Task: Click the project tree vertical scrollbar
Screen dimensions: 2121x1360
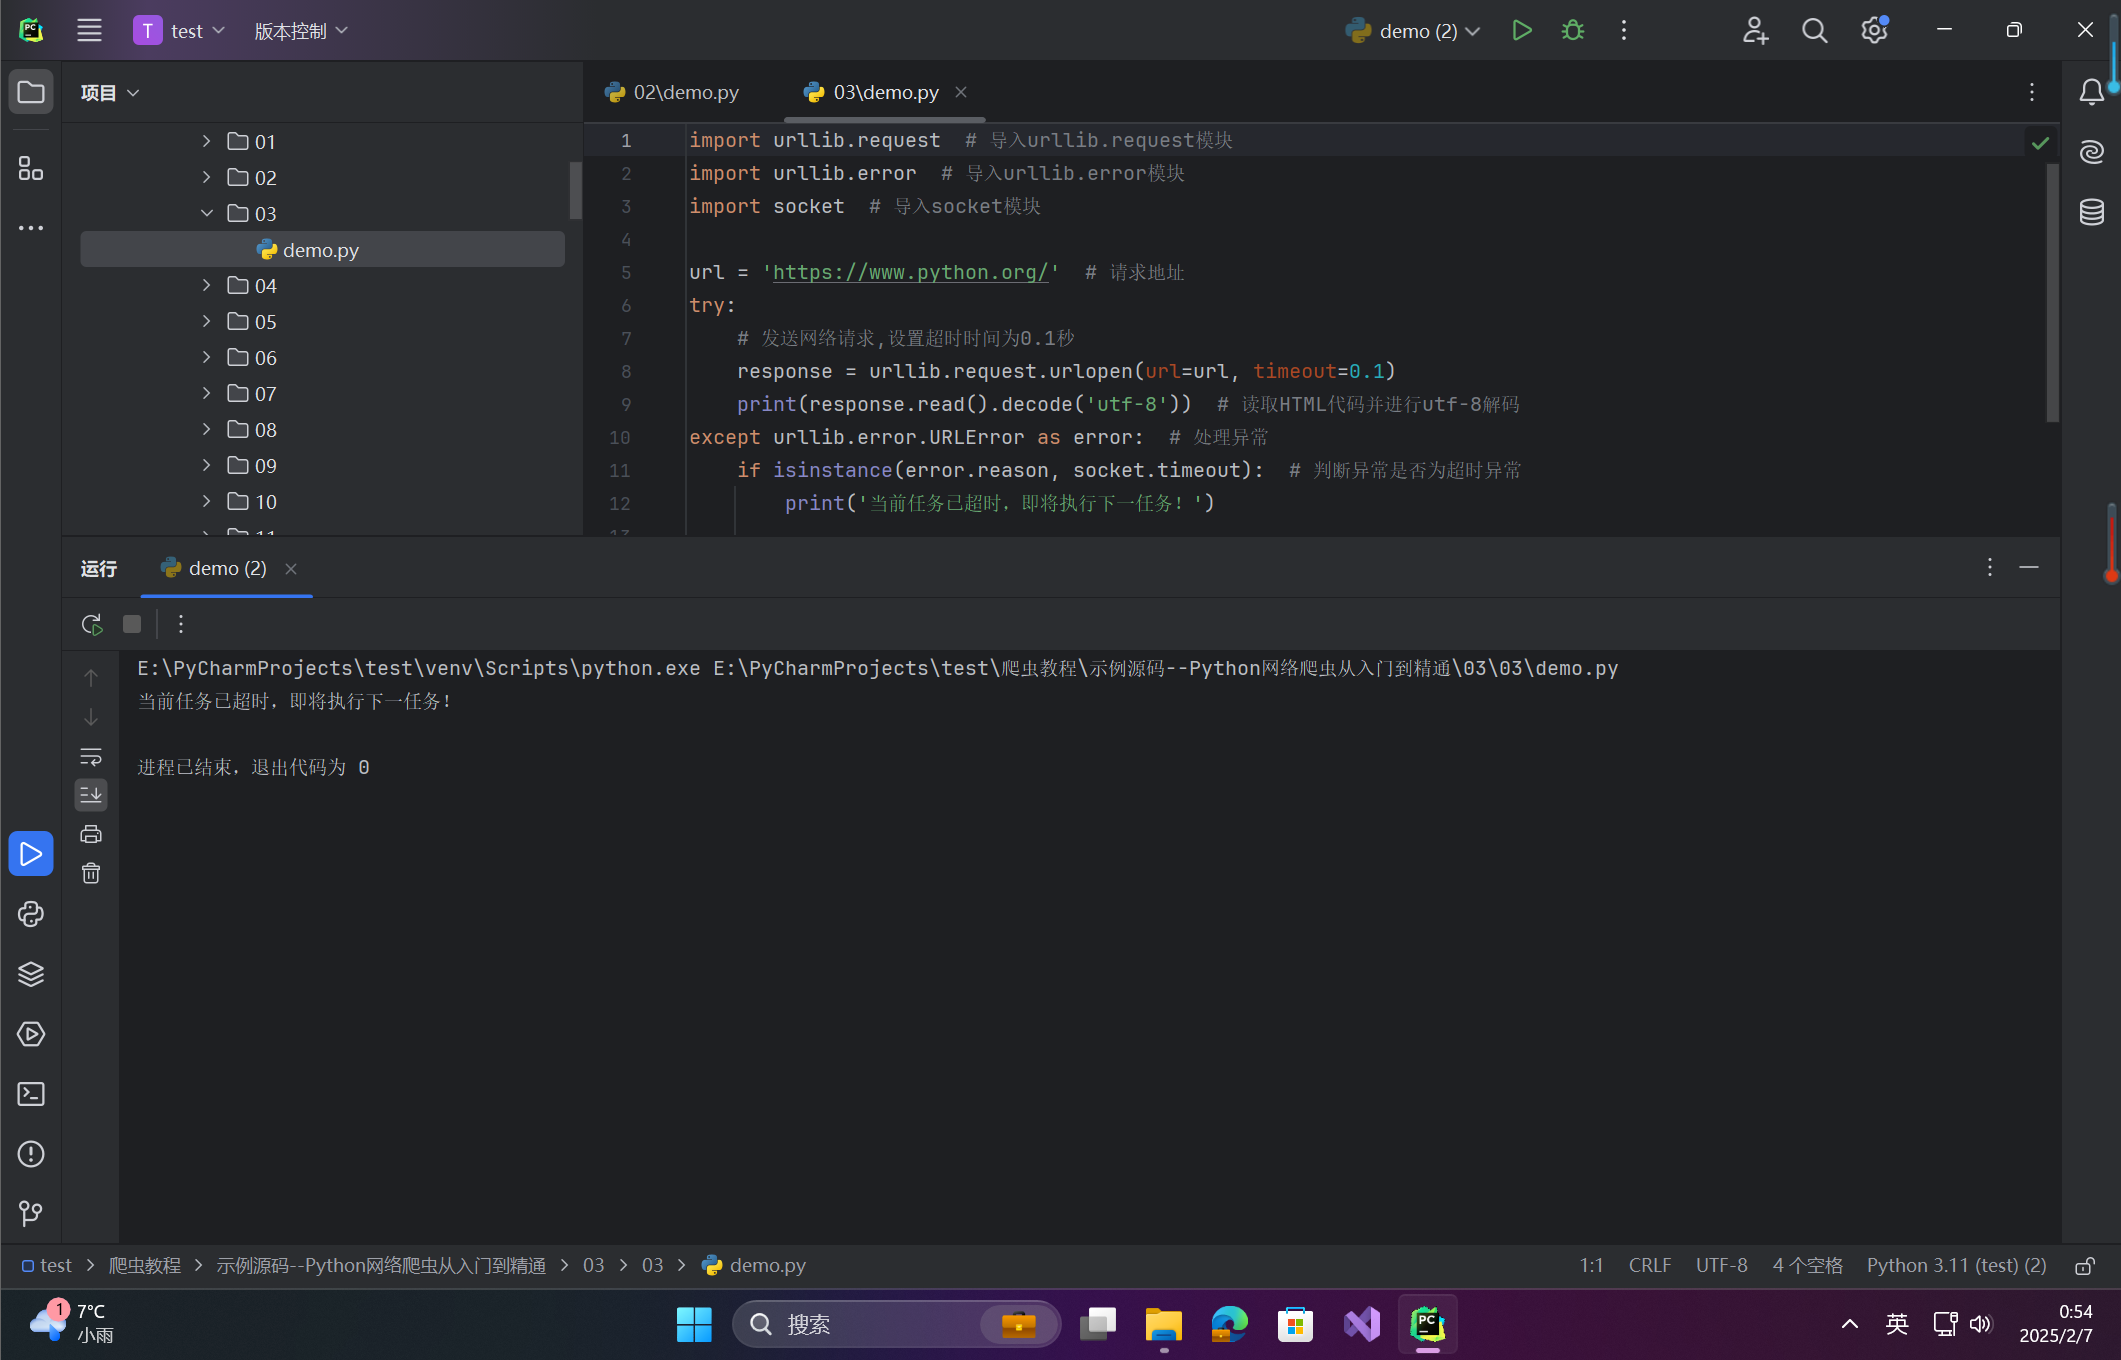Action: pos(576,190)
